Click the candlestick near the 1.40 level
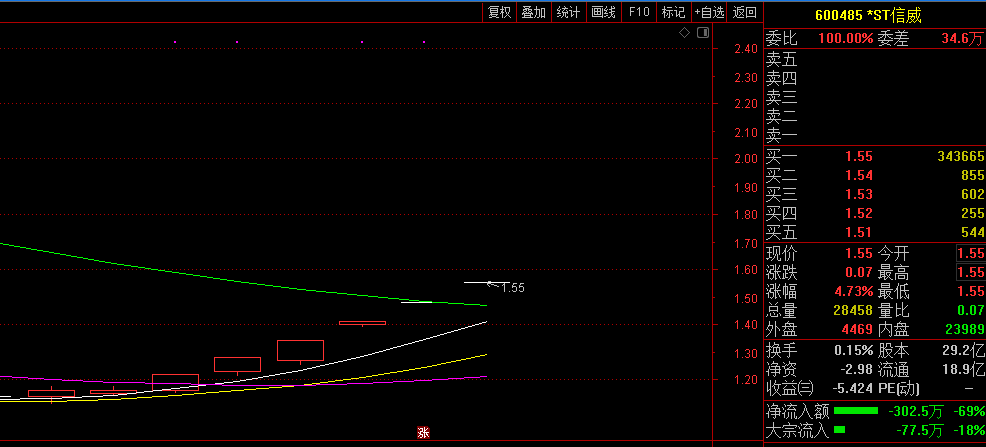Image resolution: width=986 pixels, height=447 pixels. (x=362, y=323)
